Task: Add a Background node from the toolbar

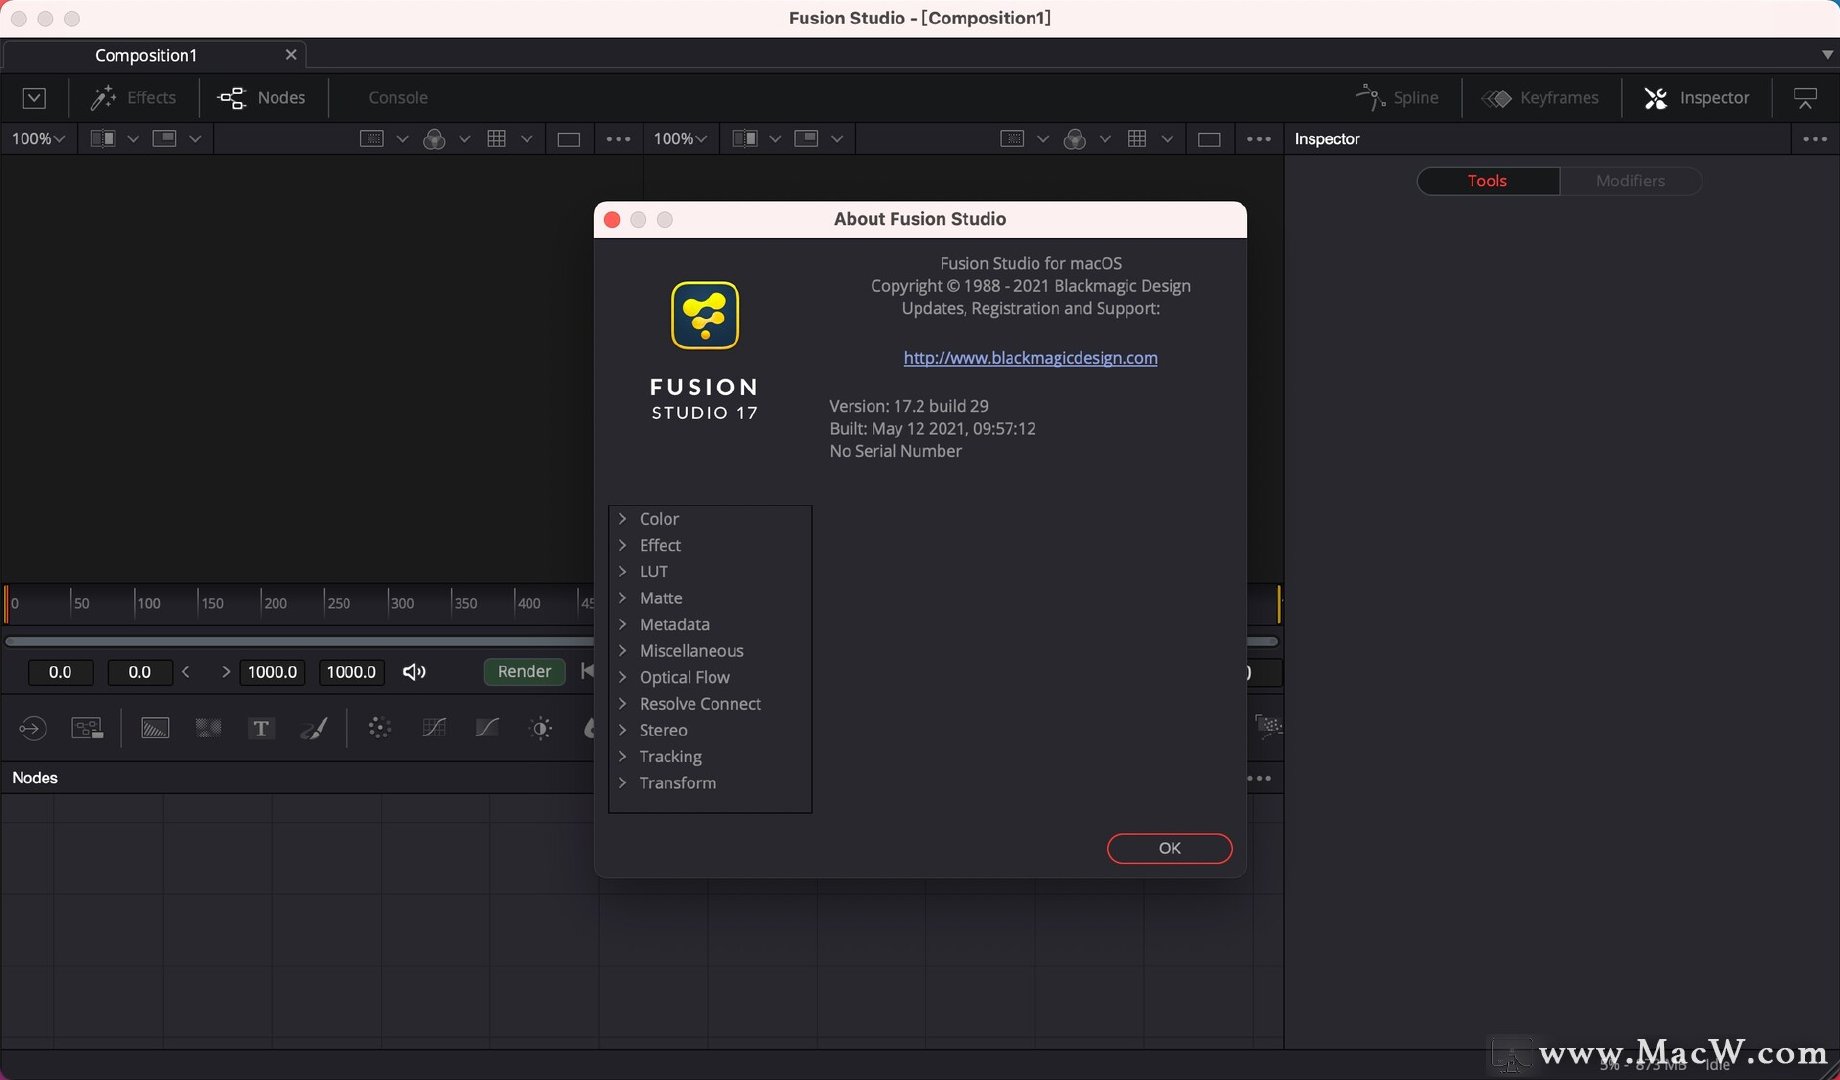Action: point(155,728)
